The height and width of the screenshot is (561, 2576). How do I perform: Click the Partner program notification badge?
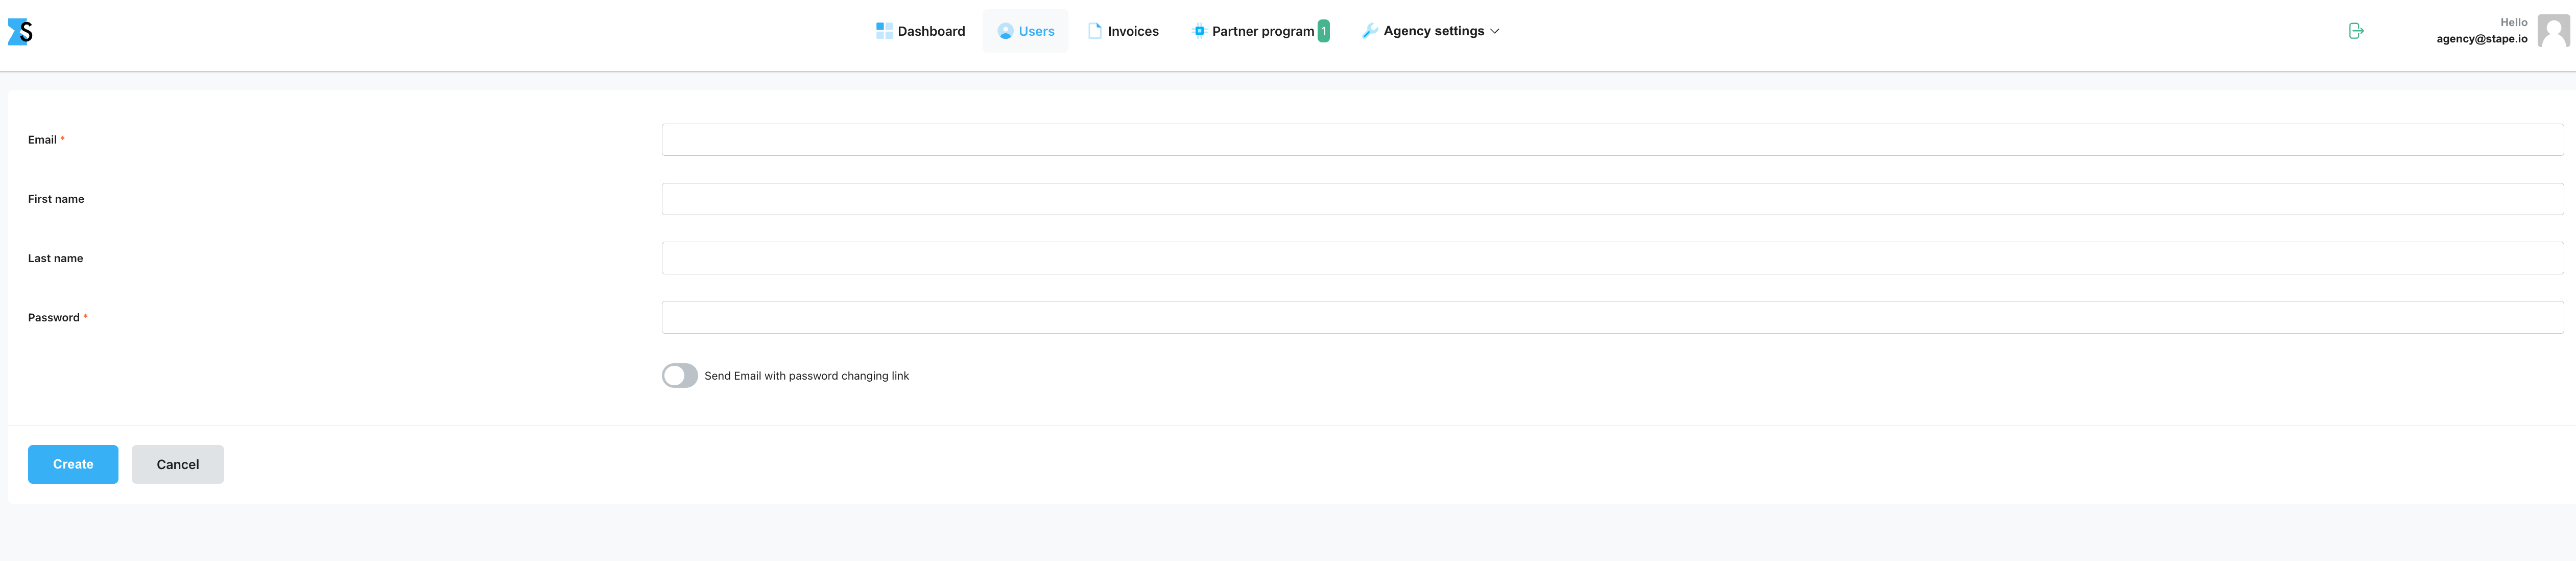[1323, 31]
